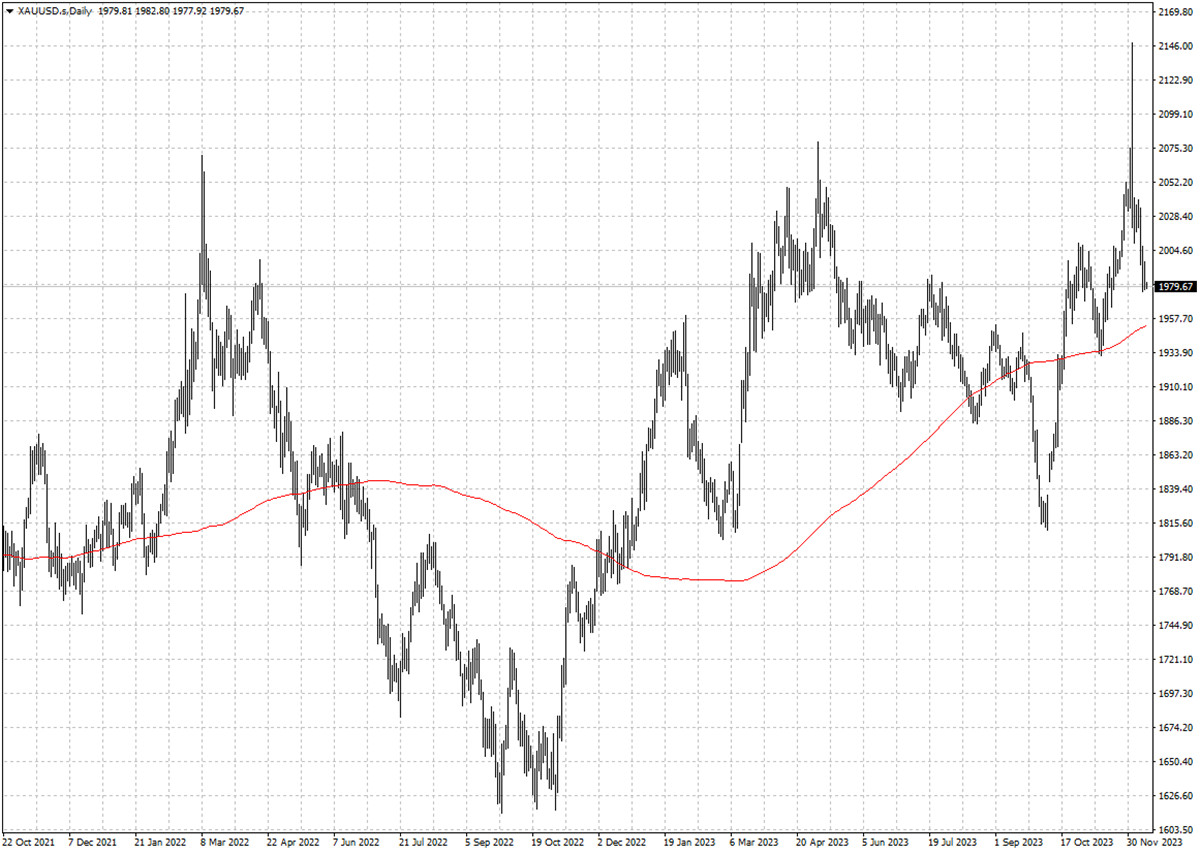This screenshot has width=1200, height=854.
Task: Click the 1933.90 price axis label
Action: point(1174,353)
